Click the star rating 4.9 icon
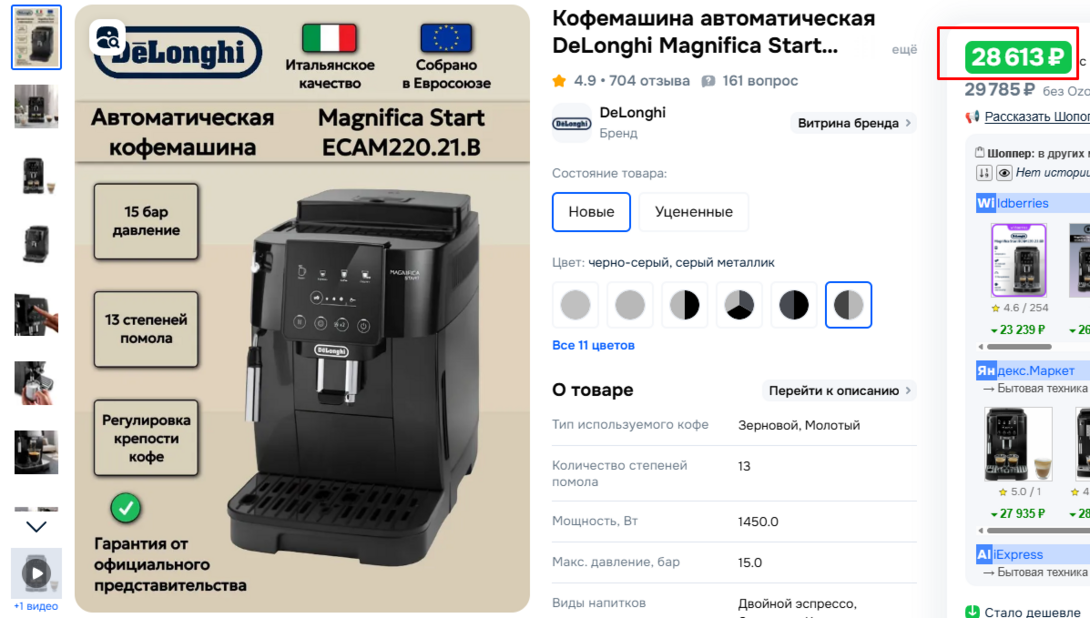Image resolution: width=1090 pixels, height=618 pixels. [559, 81]
